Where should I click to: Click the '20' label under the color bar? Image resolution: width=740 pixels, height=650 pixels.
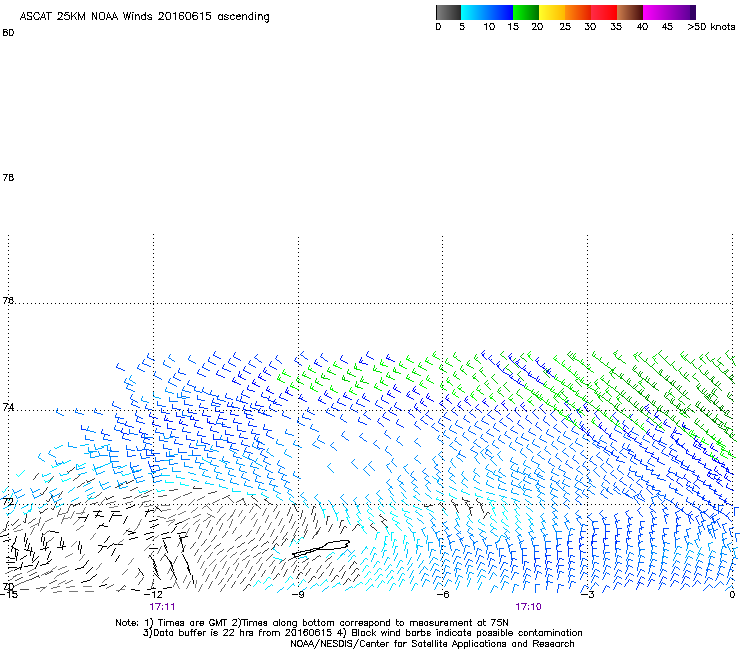pos(537,27)
